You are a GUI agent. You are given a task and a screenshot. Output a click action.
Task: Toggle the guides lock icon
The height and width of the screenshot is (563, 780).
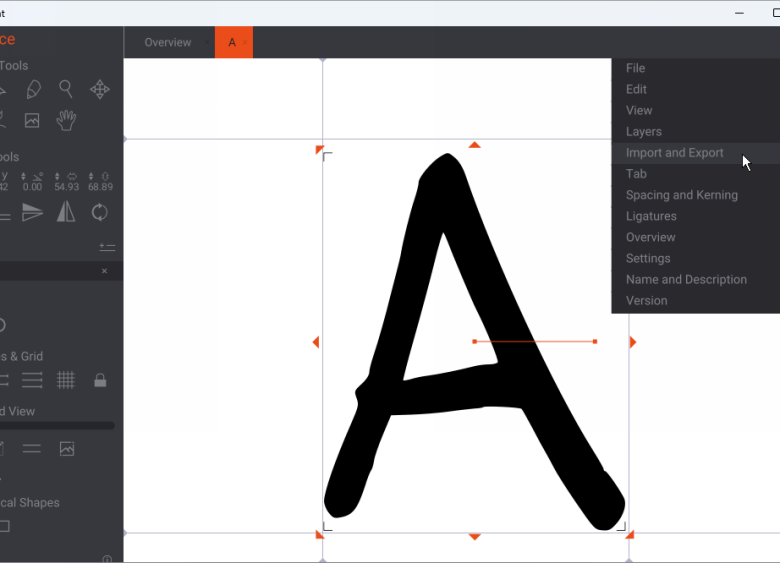[x=100, y=380]
